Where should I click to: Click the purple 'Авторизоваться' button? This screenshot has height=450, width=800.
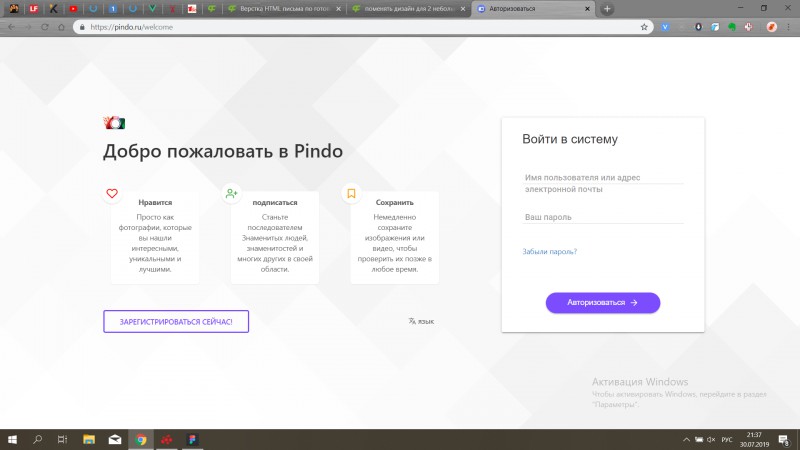603,303
